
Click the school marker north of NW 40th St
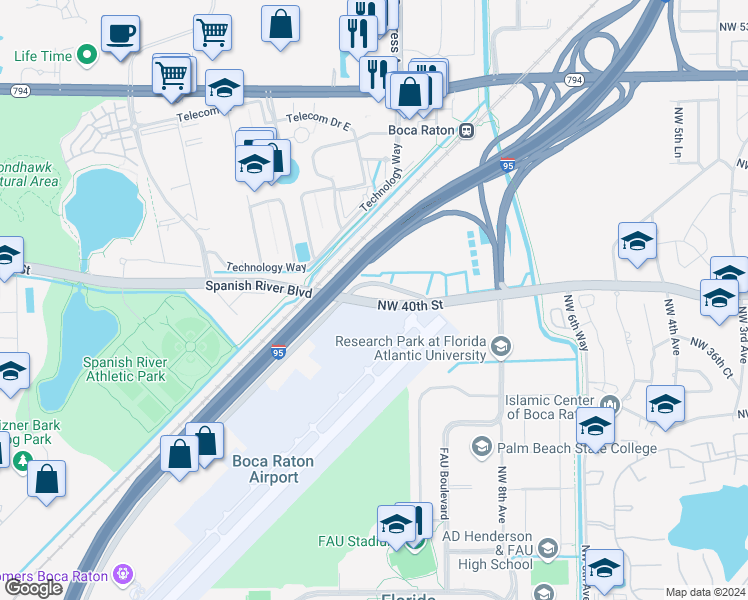637,243
